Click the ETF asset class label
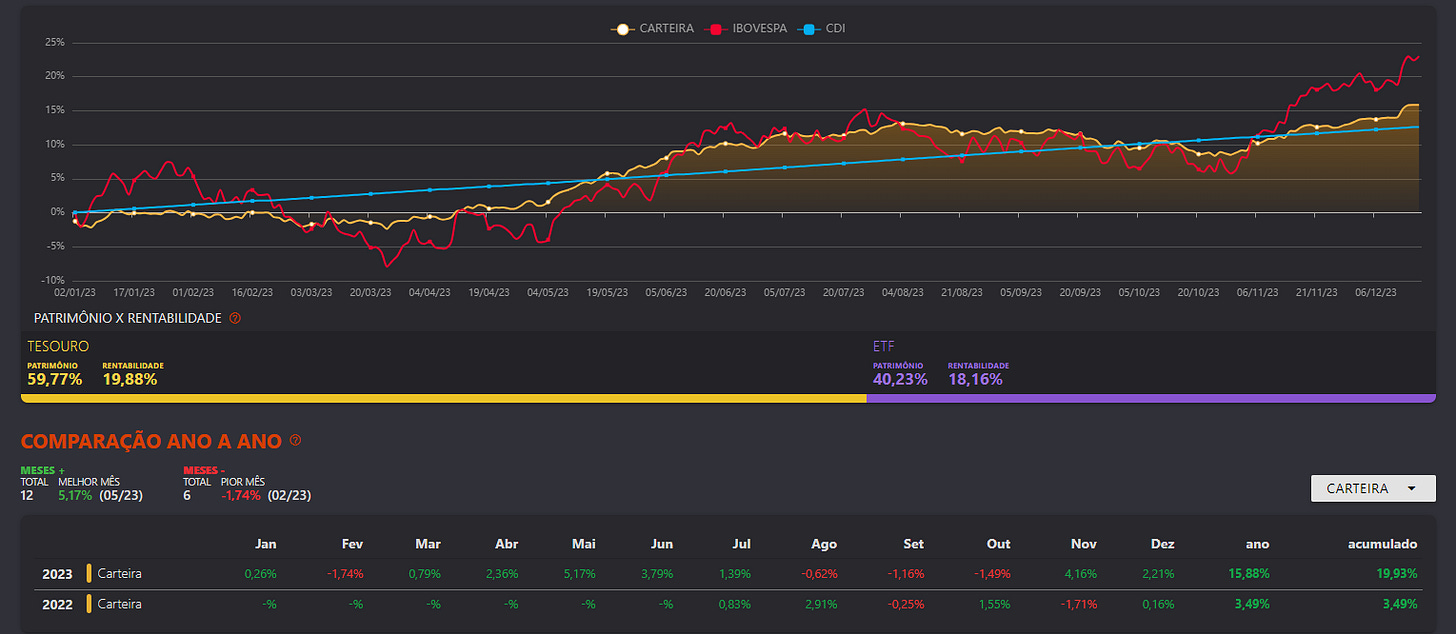1456x634 pixels. click(884, 346)
